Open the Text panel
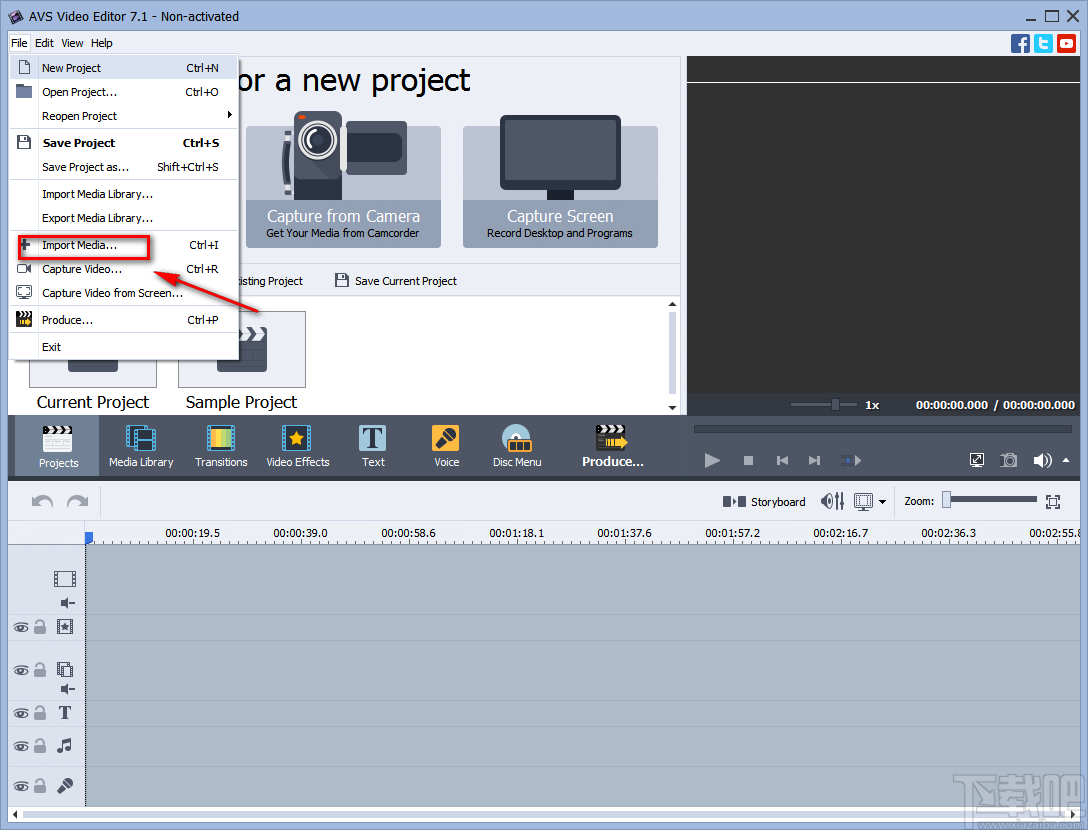 click(x=373, y=446)
